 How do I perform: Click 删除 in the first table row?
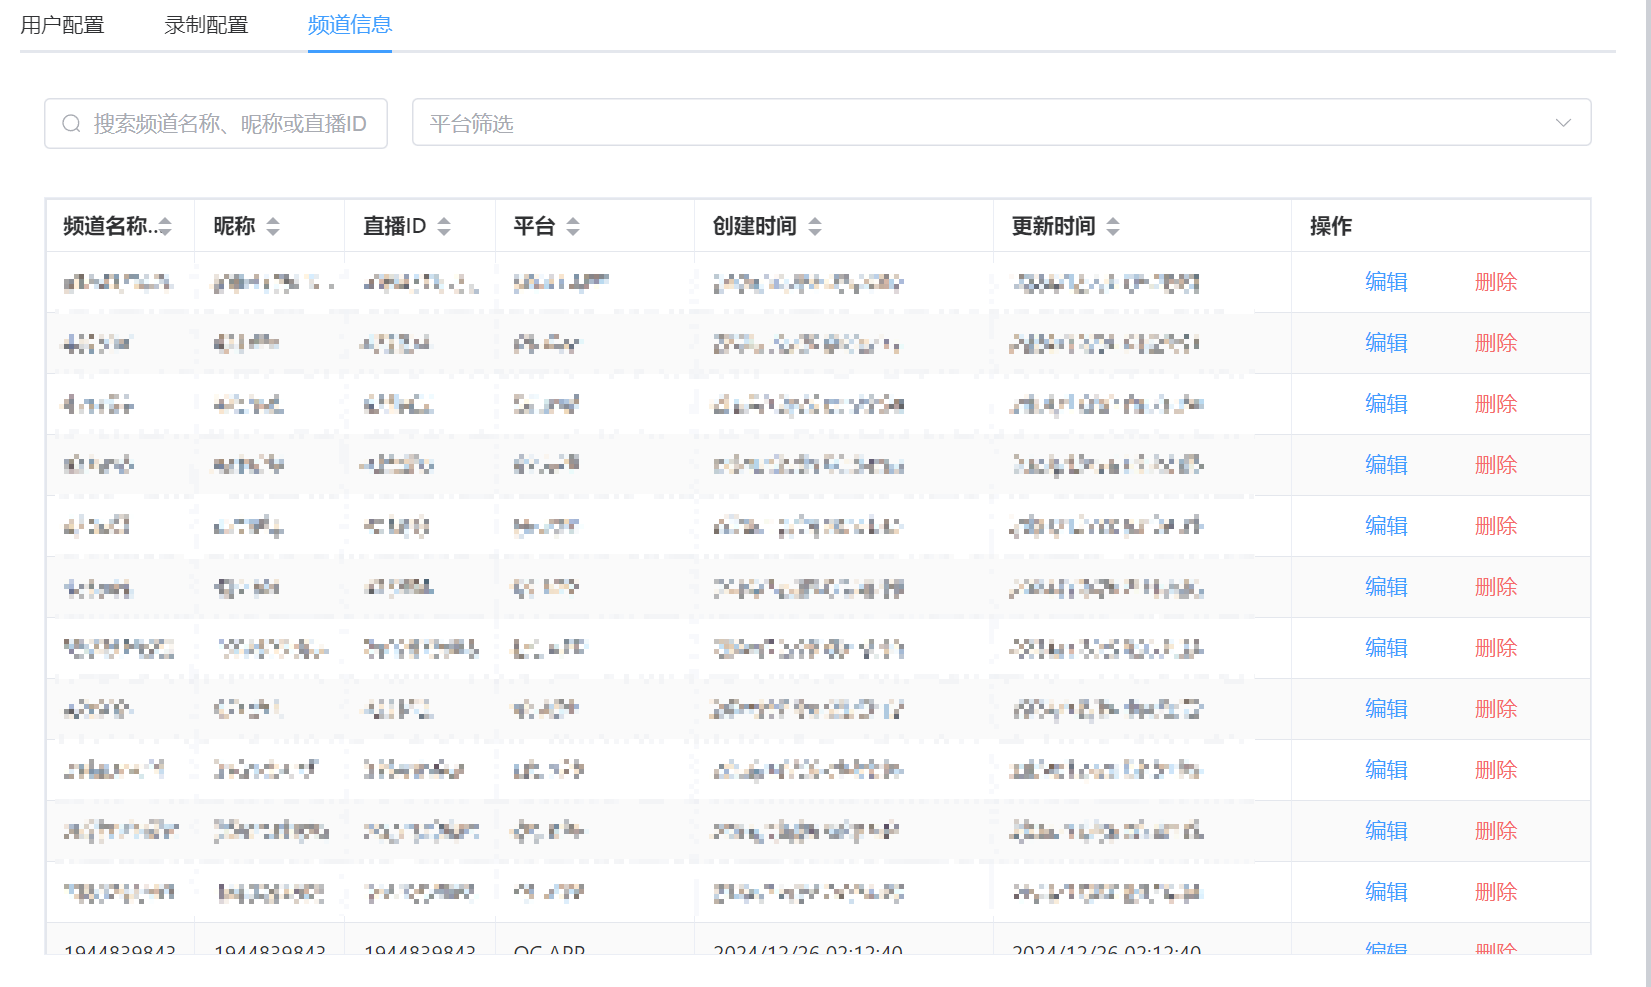coord(1496,282)
